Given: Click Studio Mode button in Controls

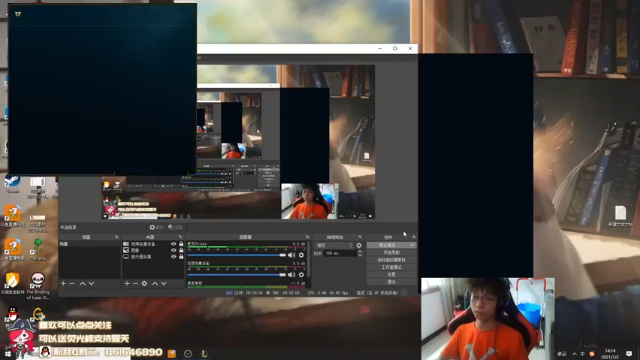Looking at the screenshot, I should [391, 267].
